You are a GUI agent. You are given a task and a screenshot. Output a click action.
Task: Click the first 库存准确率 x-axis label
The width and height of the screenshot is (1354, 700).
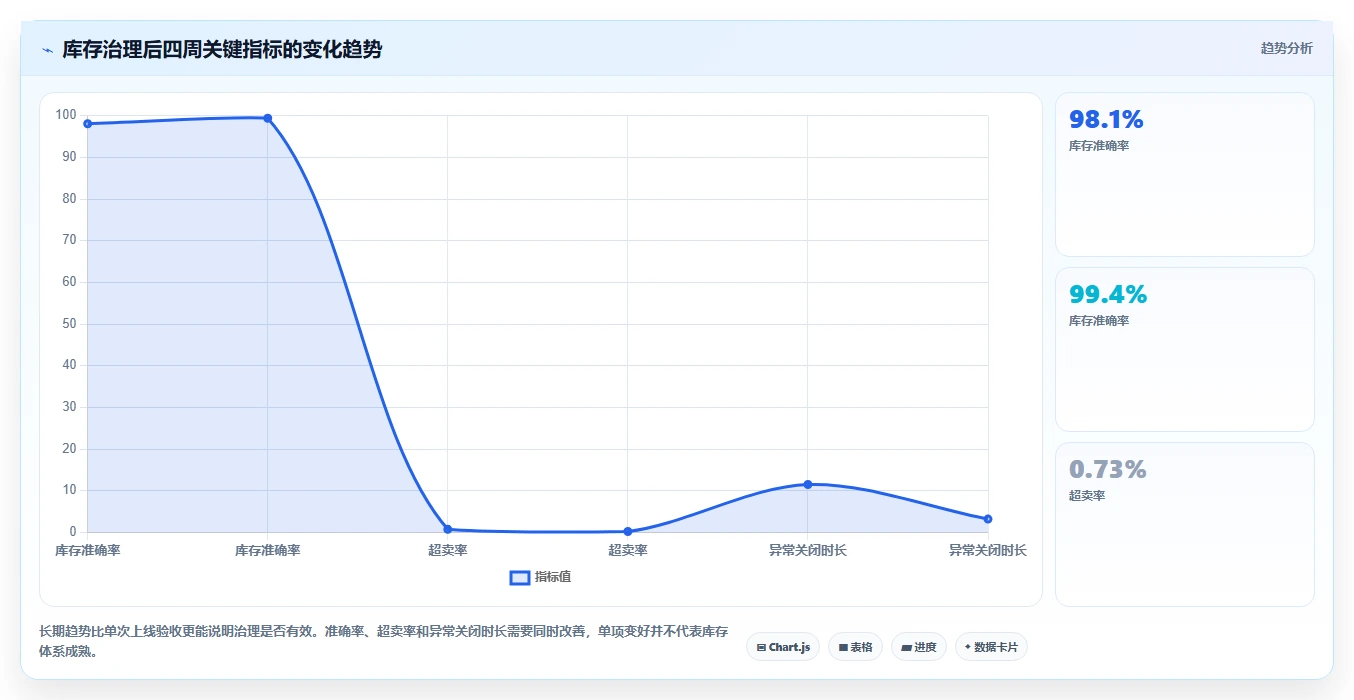click(88, 550)
